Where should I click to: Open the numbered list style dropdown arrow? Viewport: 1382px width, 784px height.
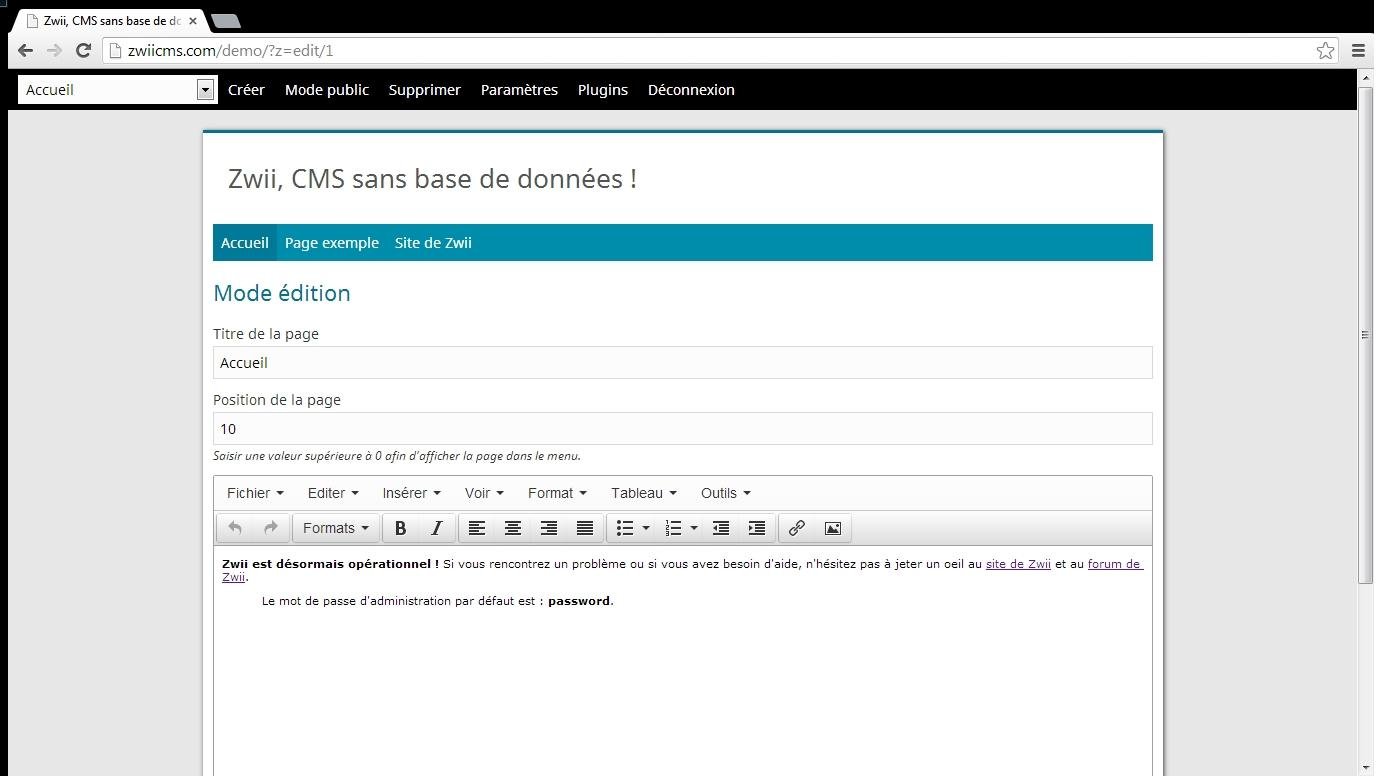(x=694, y=528)
